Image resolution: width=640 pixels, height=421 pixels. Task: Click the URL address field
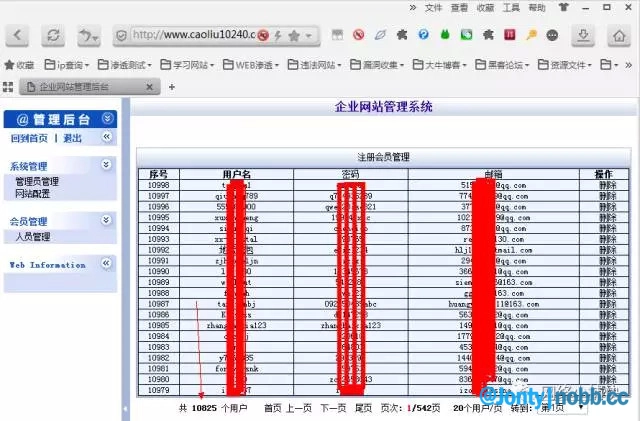(190, 35)
